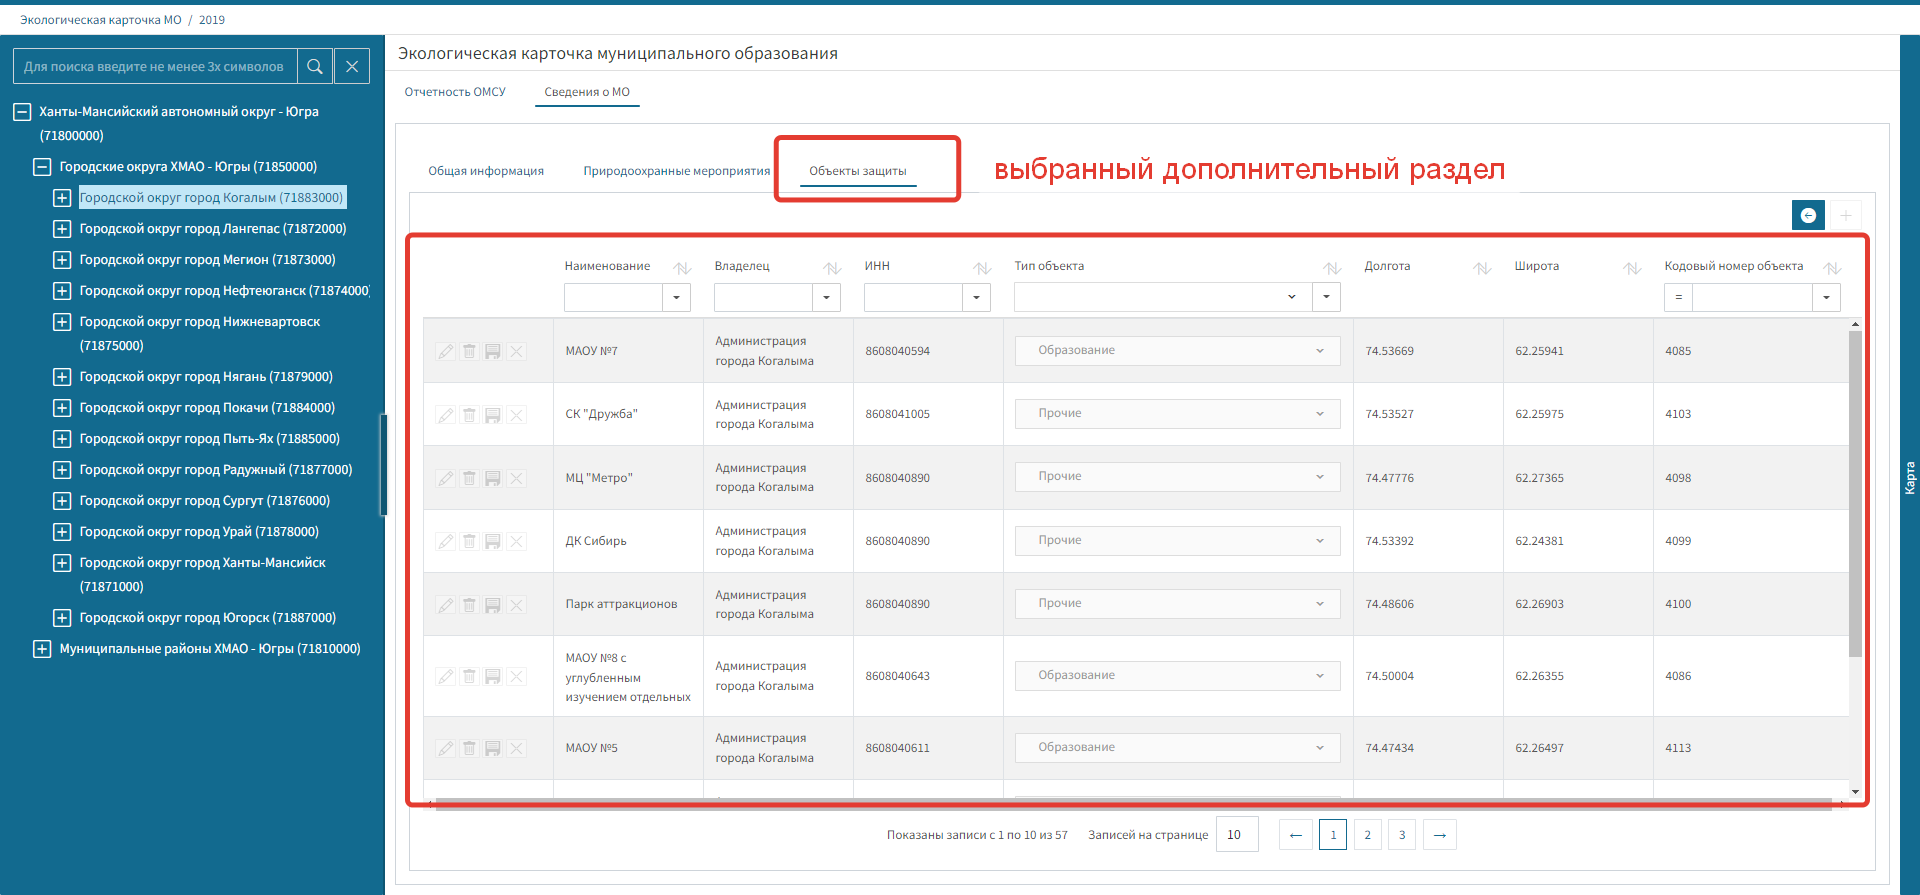This screenshot has height=895, width=1920.
Task: Click the edit pencil icon for МАОУ №7
Action: coord(446,352)
